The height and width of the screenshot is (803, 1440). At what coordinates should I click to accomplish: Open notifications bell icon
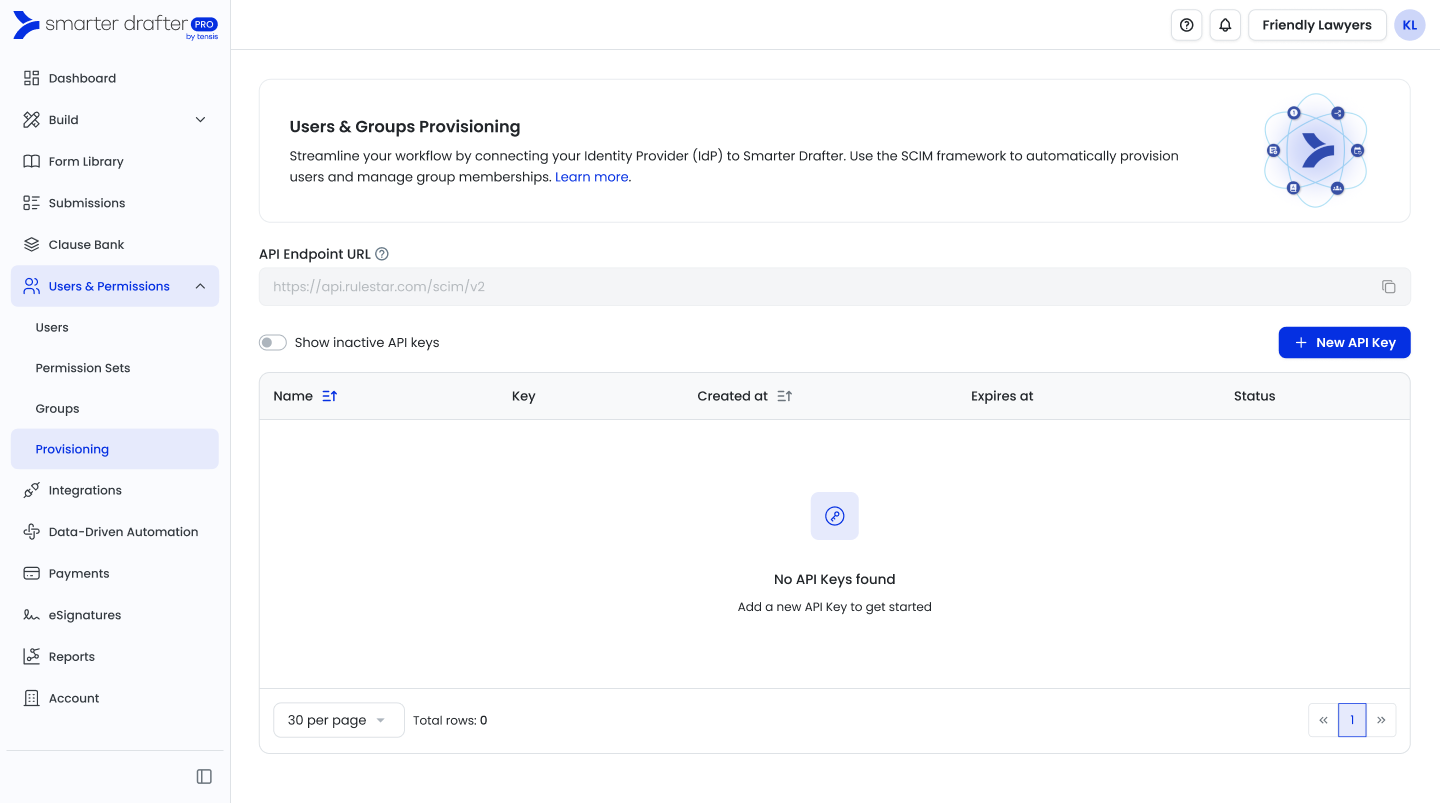pyautogui.click(x=1225, y=25)
